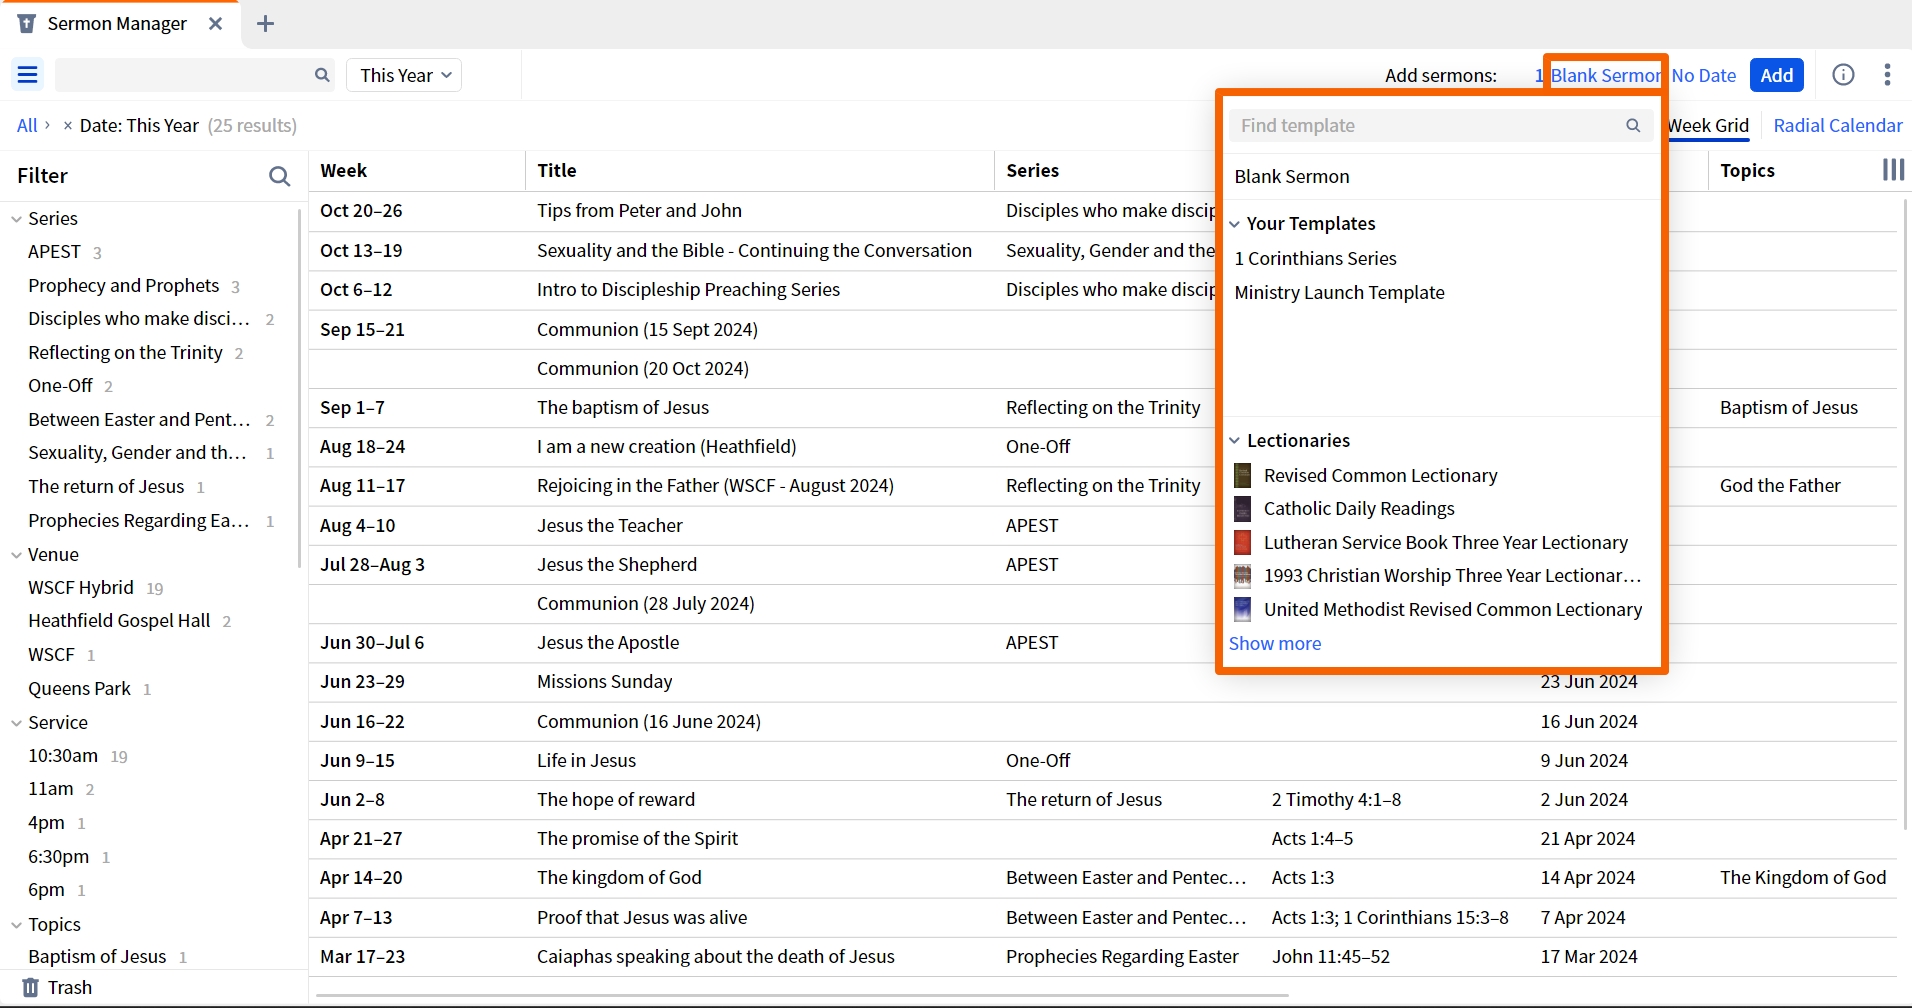
Task: Select the Lutheran Service Book cover icon
Action: [x=1243, y=542]
